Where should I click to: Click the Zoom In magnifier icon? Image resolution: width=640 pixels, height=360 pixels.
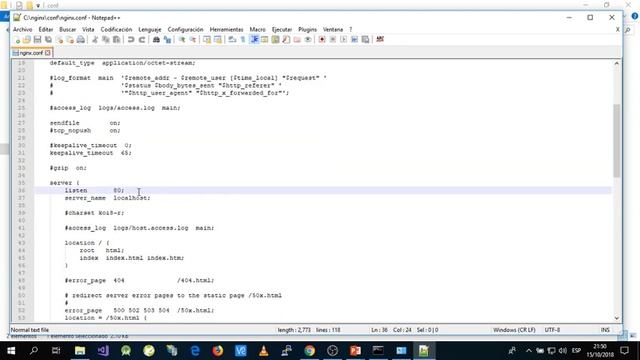(182, 40)
